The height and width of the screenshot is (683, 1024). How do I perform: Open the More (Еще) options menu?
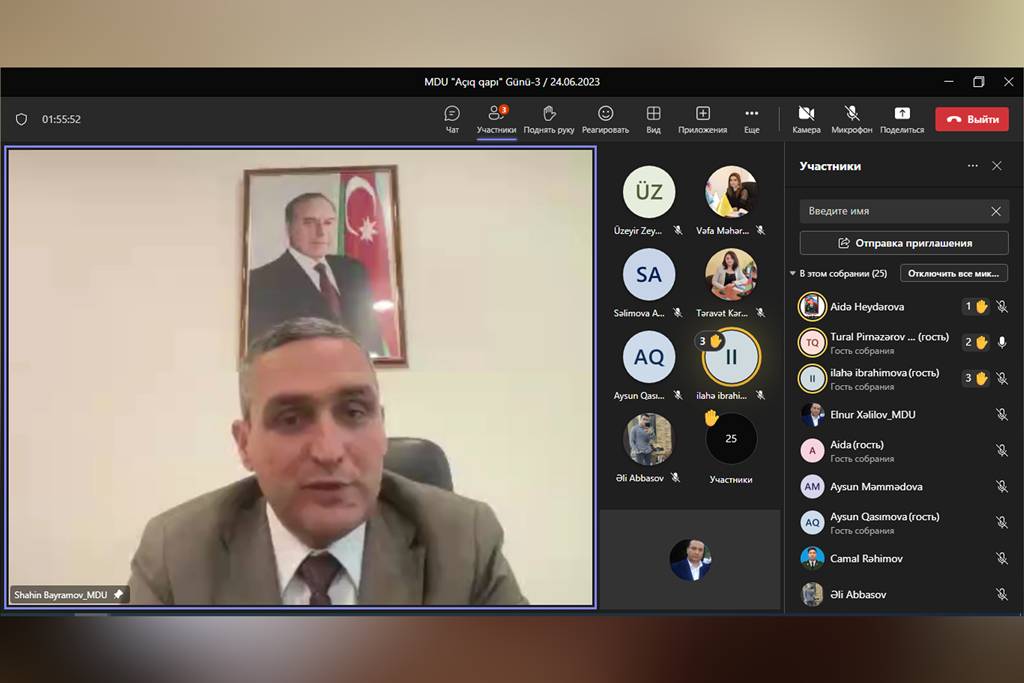tap(752, 114)
